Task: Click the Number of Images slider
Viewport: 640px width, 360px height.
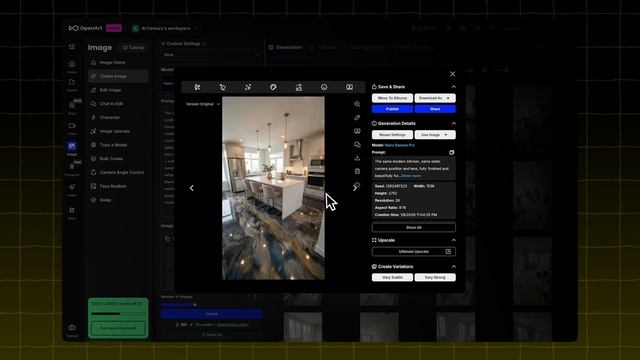Action: click(178, 304)
